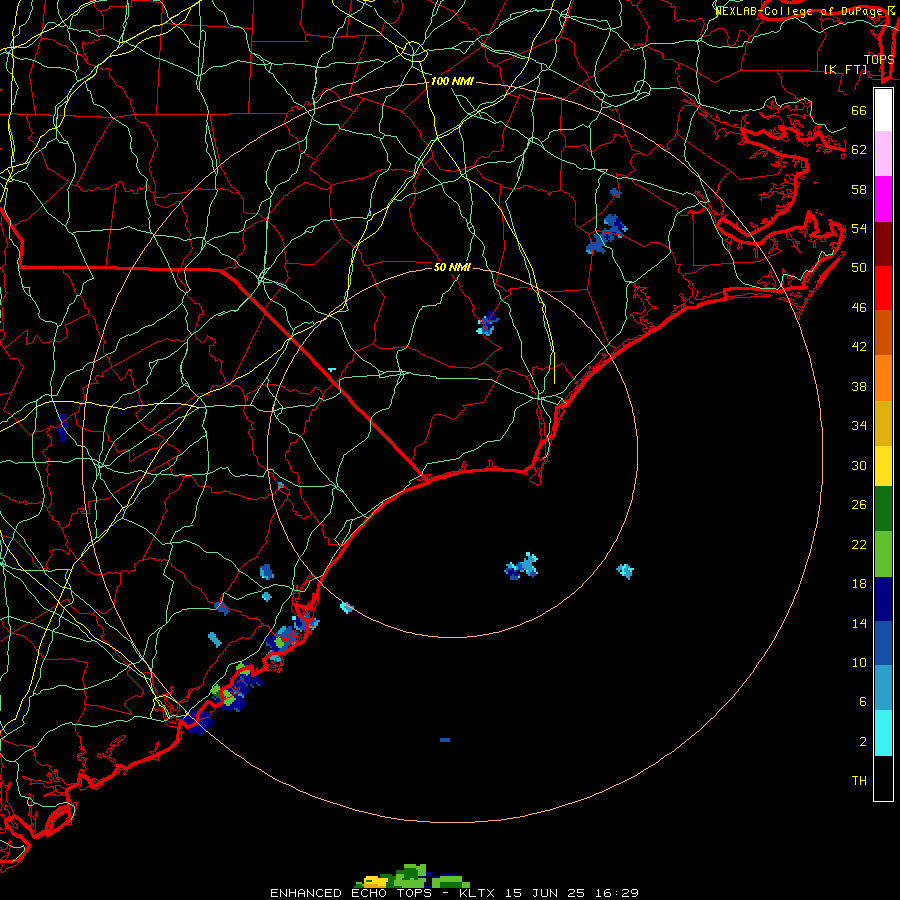Click the 26 on the scale

pyautogui.click(x=859, y=505)
